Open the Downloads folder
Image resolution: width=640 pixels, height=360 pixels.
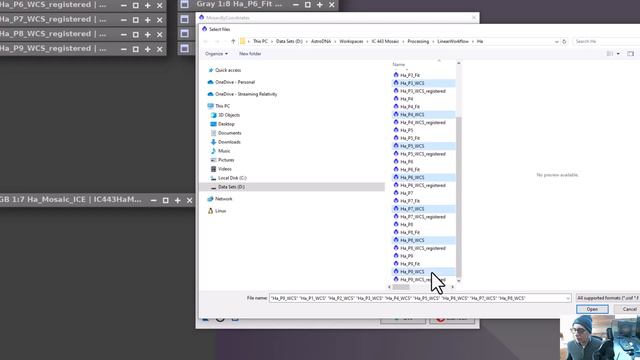point(229,142)
